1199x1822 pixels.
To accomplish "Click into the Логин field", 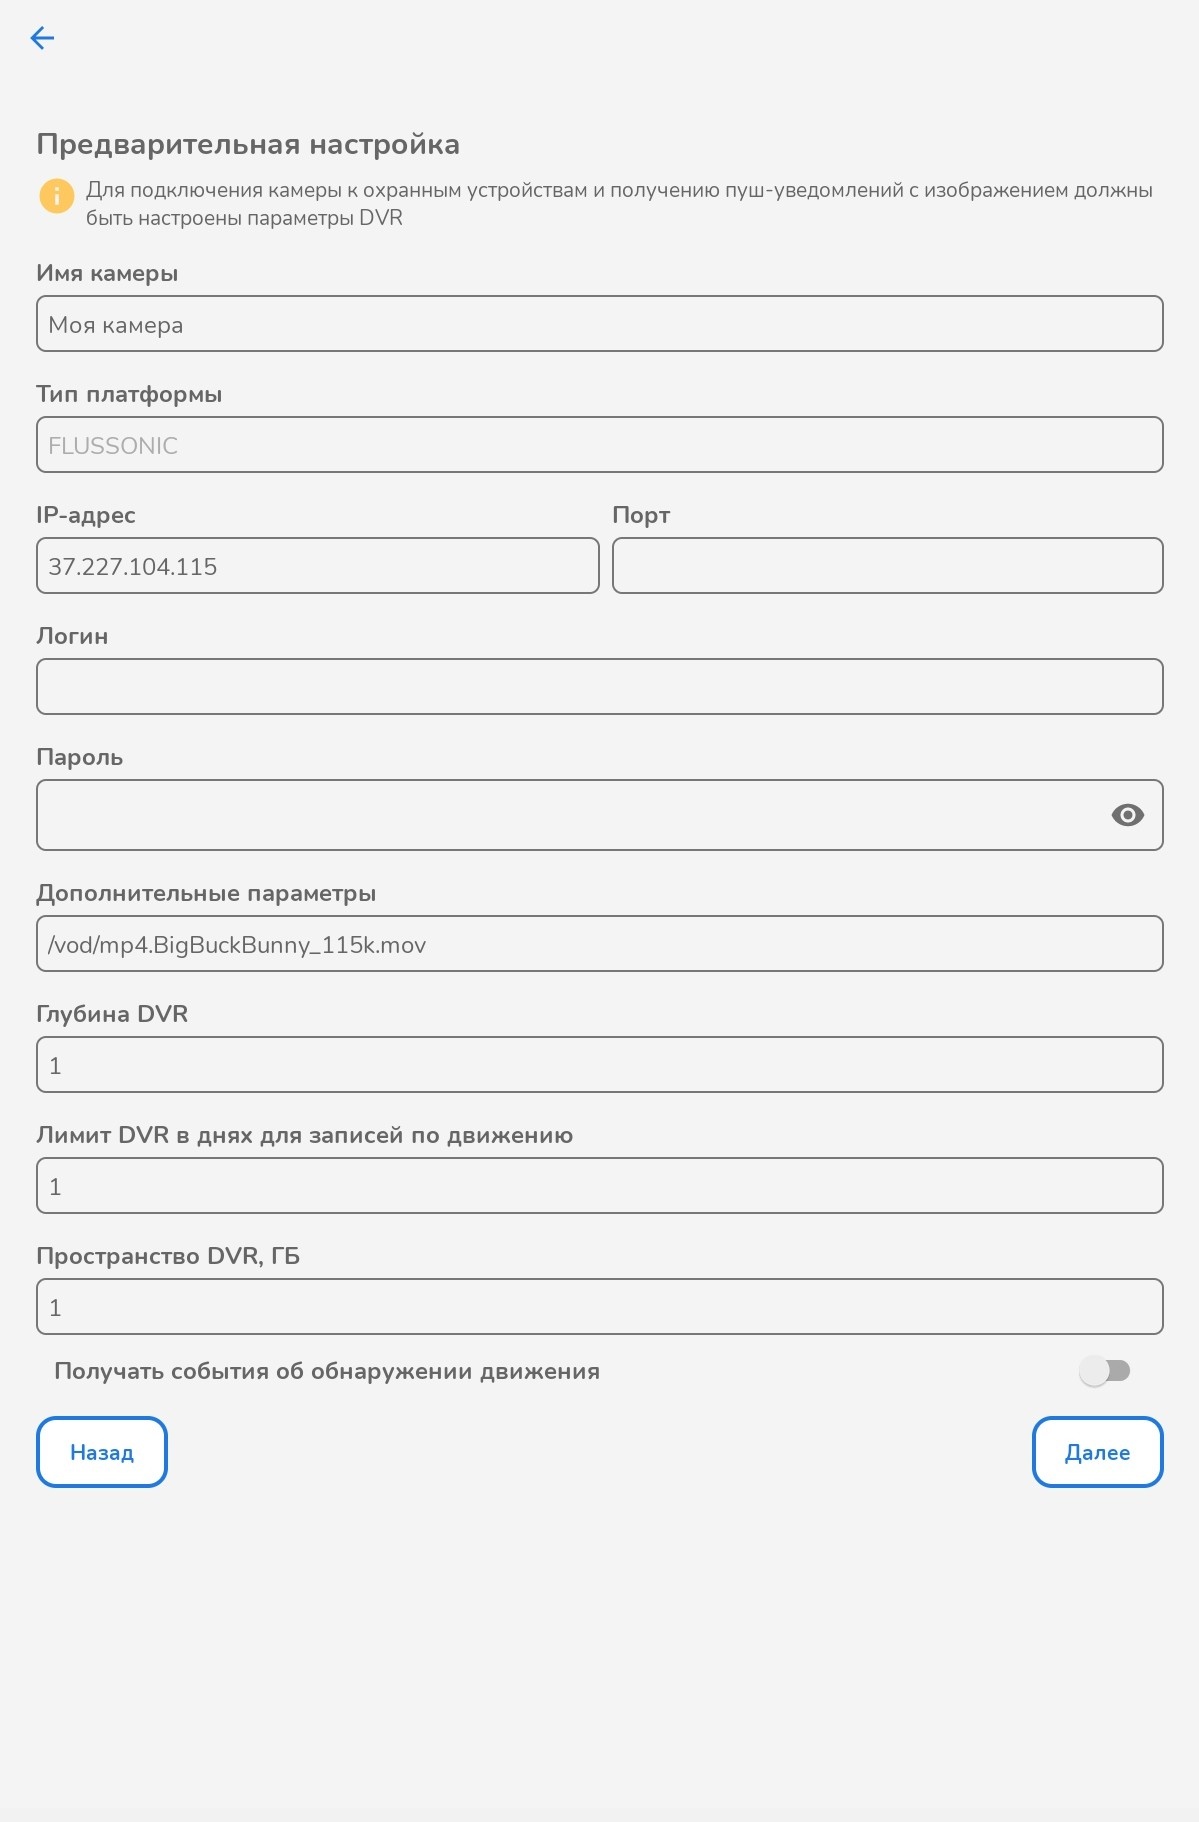I will (x=599, y=687).
